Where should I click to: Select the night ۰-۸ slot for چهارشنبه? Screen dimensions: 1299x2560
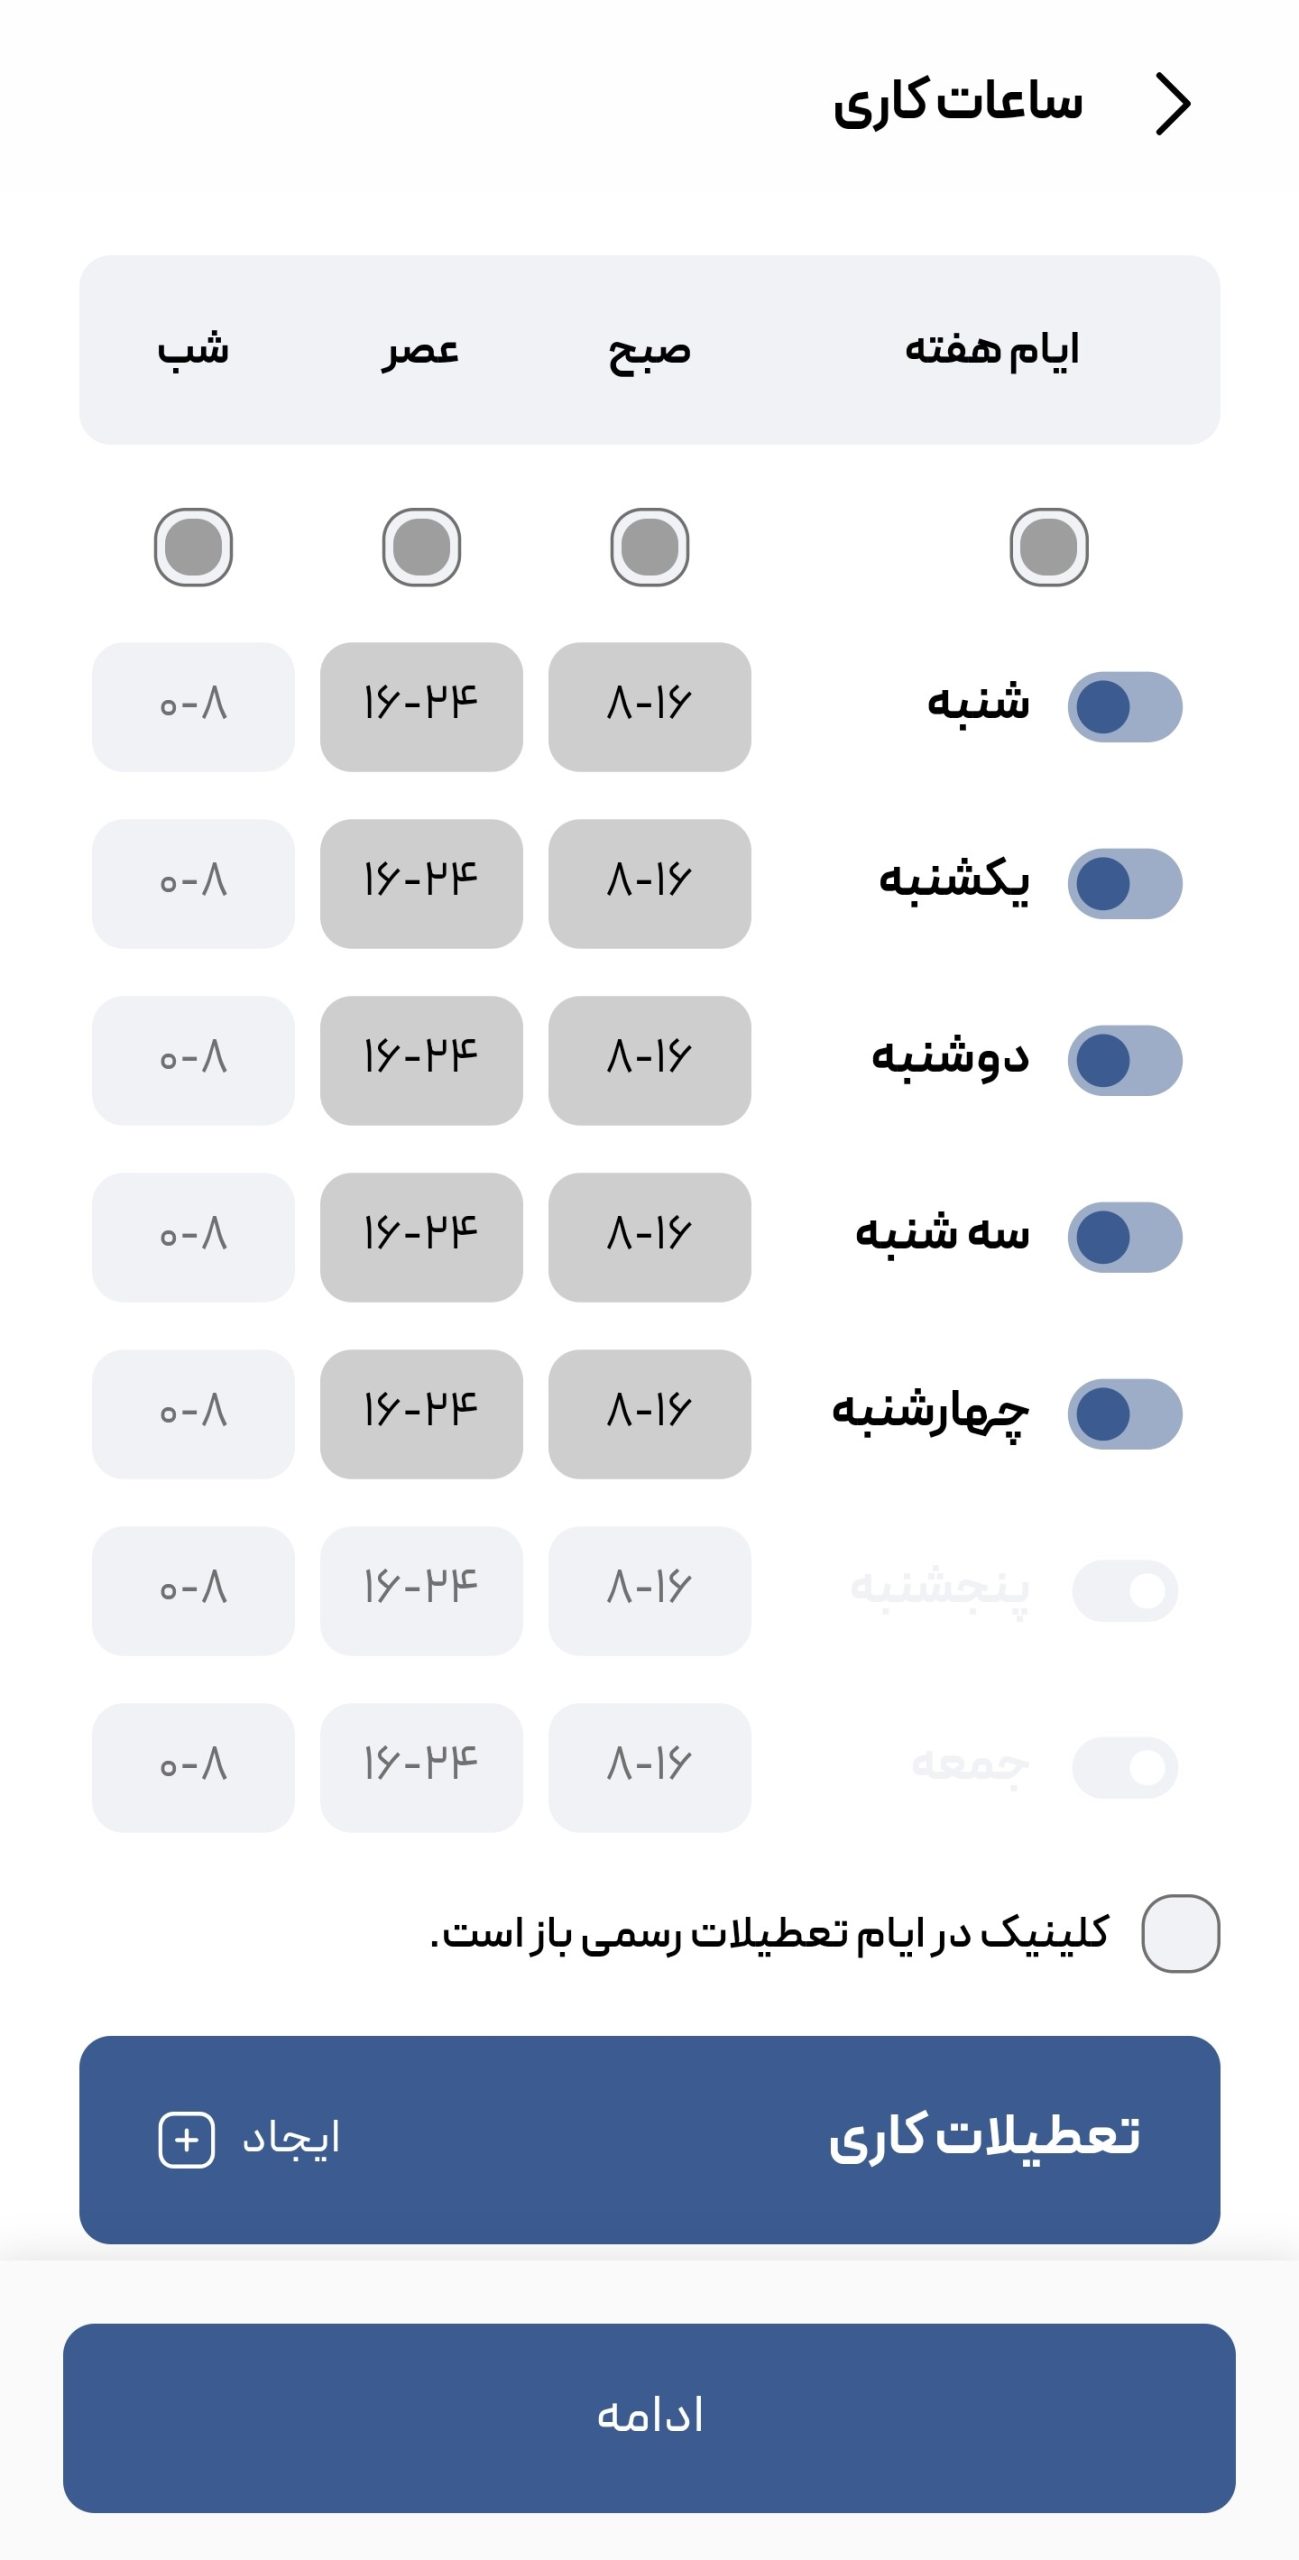(x=193, y=1414)
